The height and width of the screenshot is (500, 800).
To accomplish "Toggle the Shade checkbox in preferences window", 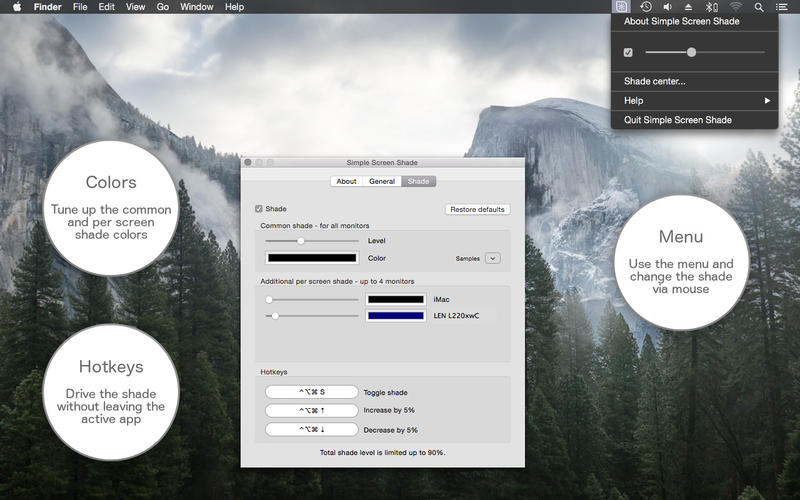I will point(259,209).
